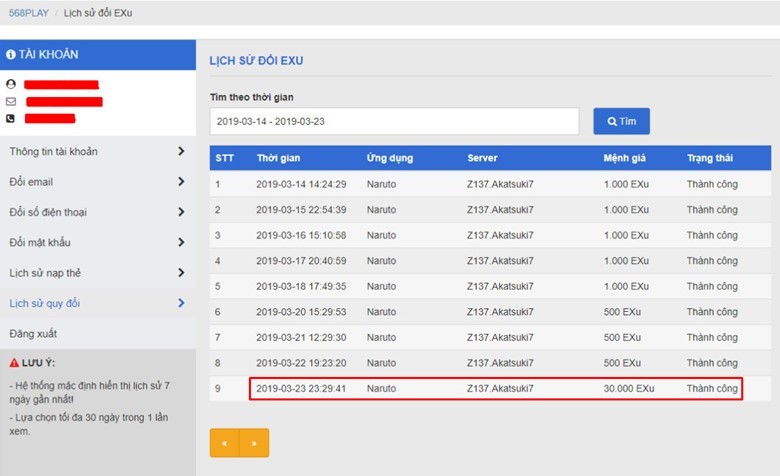Click the Trạng thái column header
Image resolution: width=780 pixels, height=476 pixels.
point(710,158)
